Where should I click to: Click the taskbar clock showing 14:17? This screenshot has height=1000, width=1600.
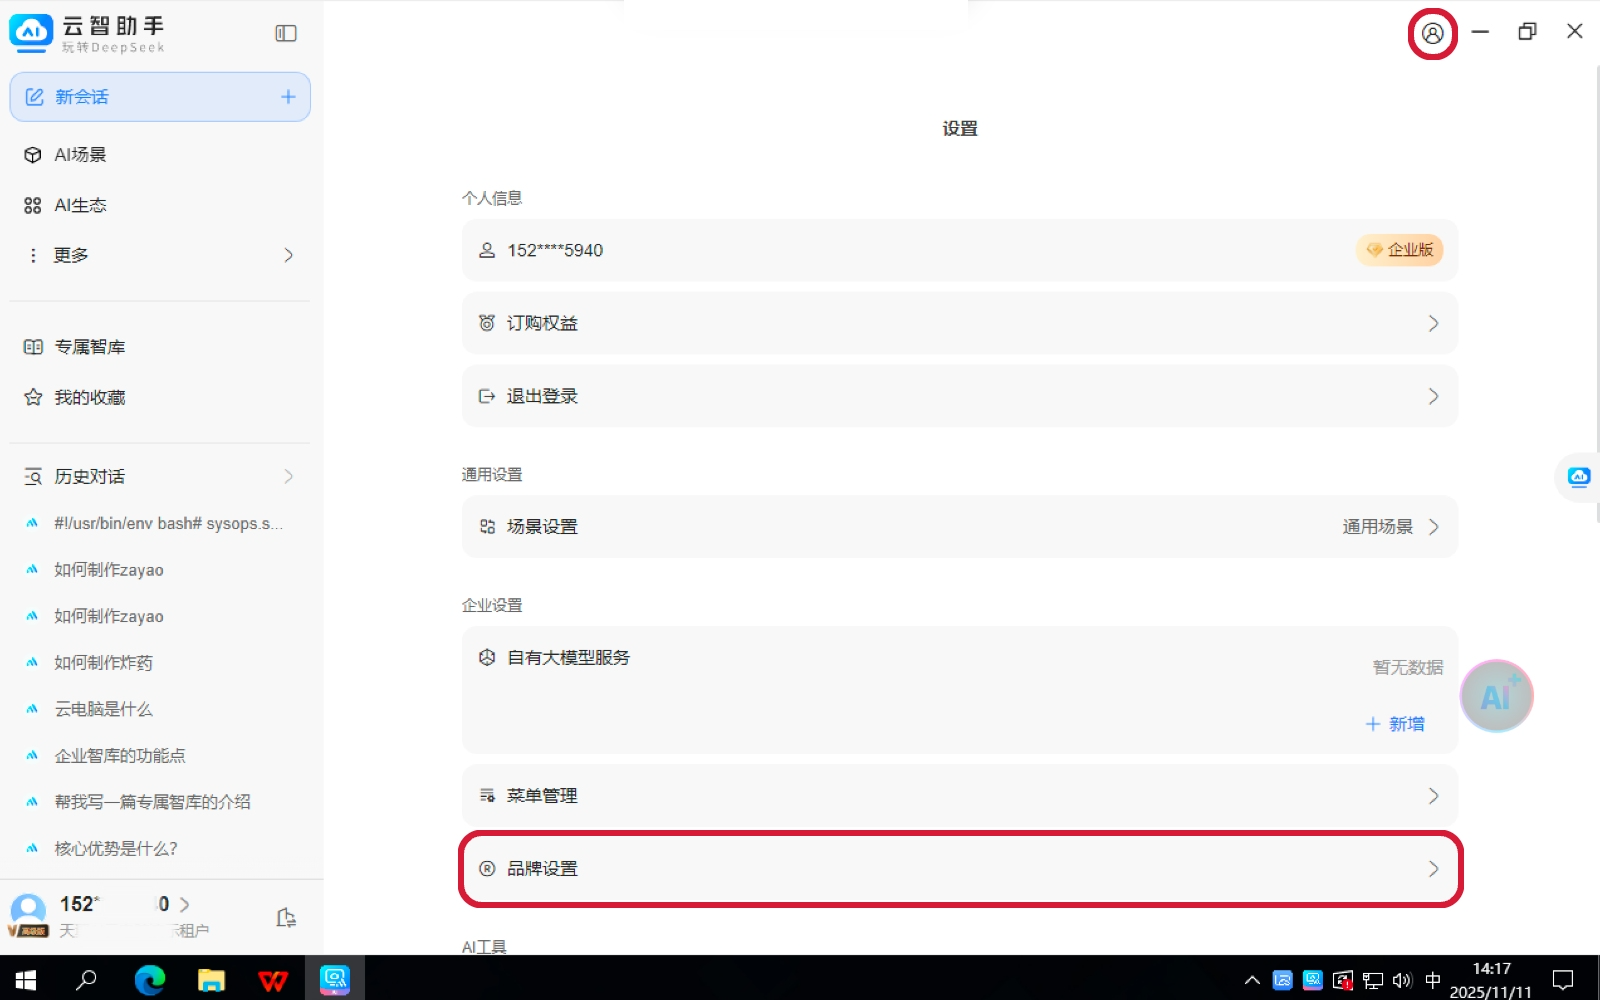pyautogui.click(x=1491, y=980)
